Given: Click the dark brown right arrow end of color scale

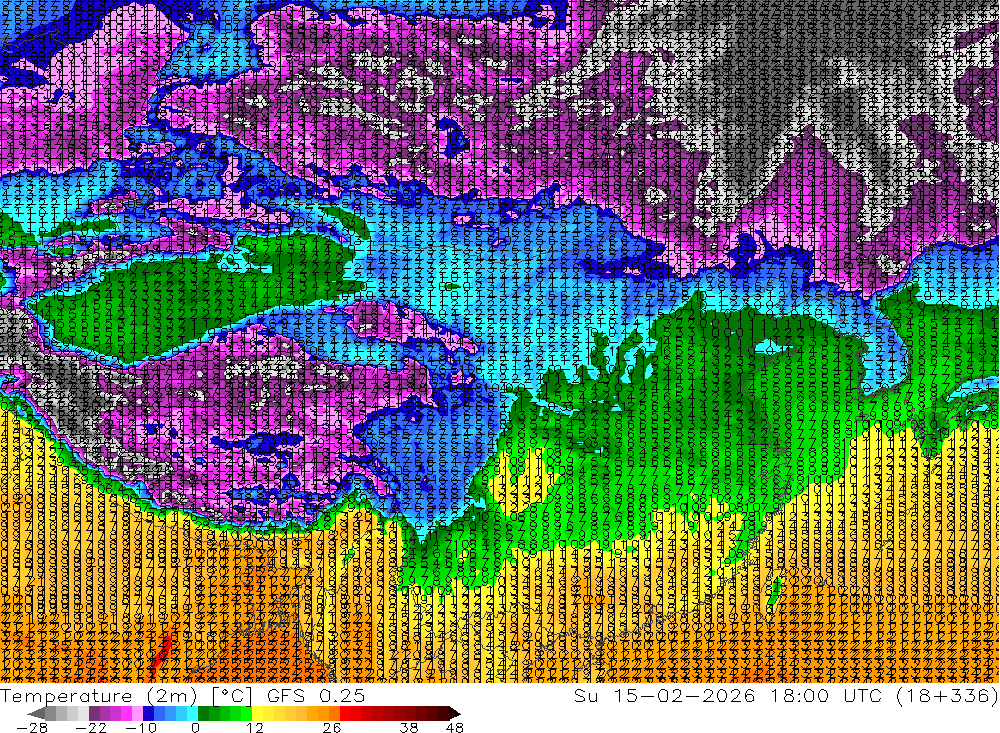Looking at the screenshot, I should [x=455, y=713].
